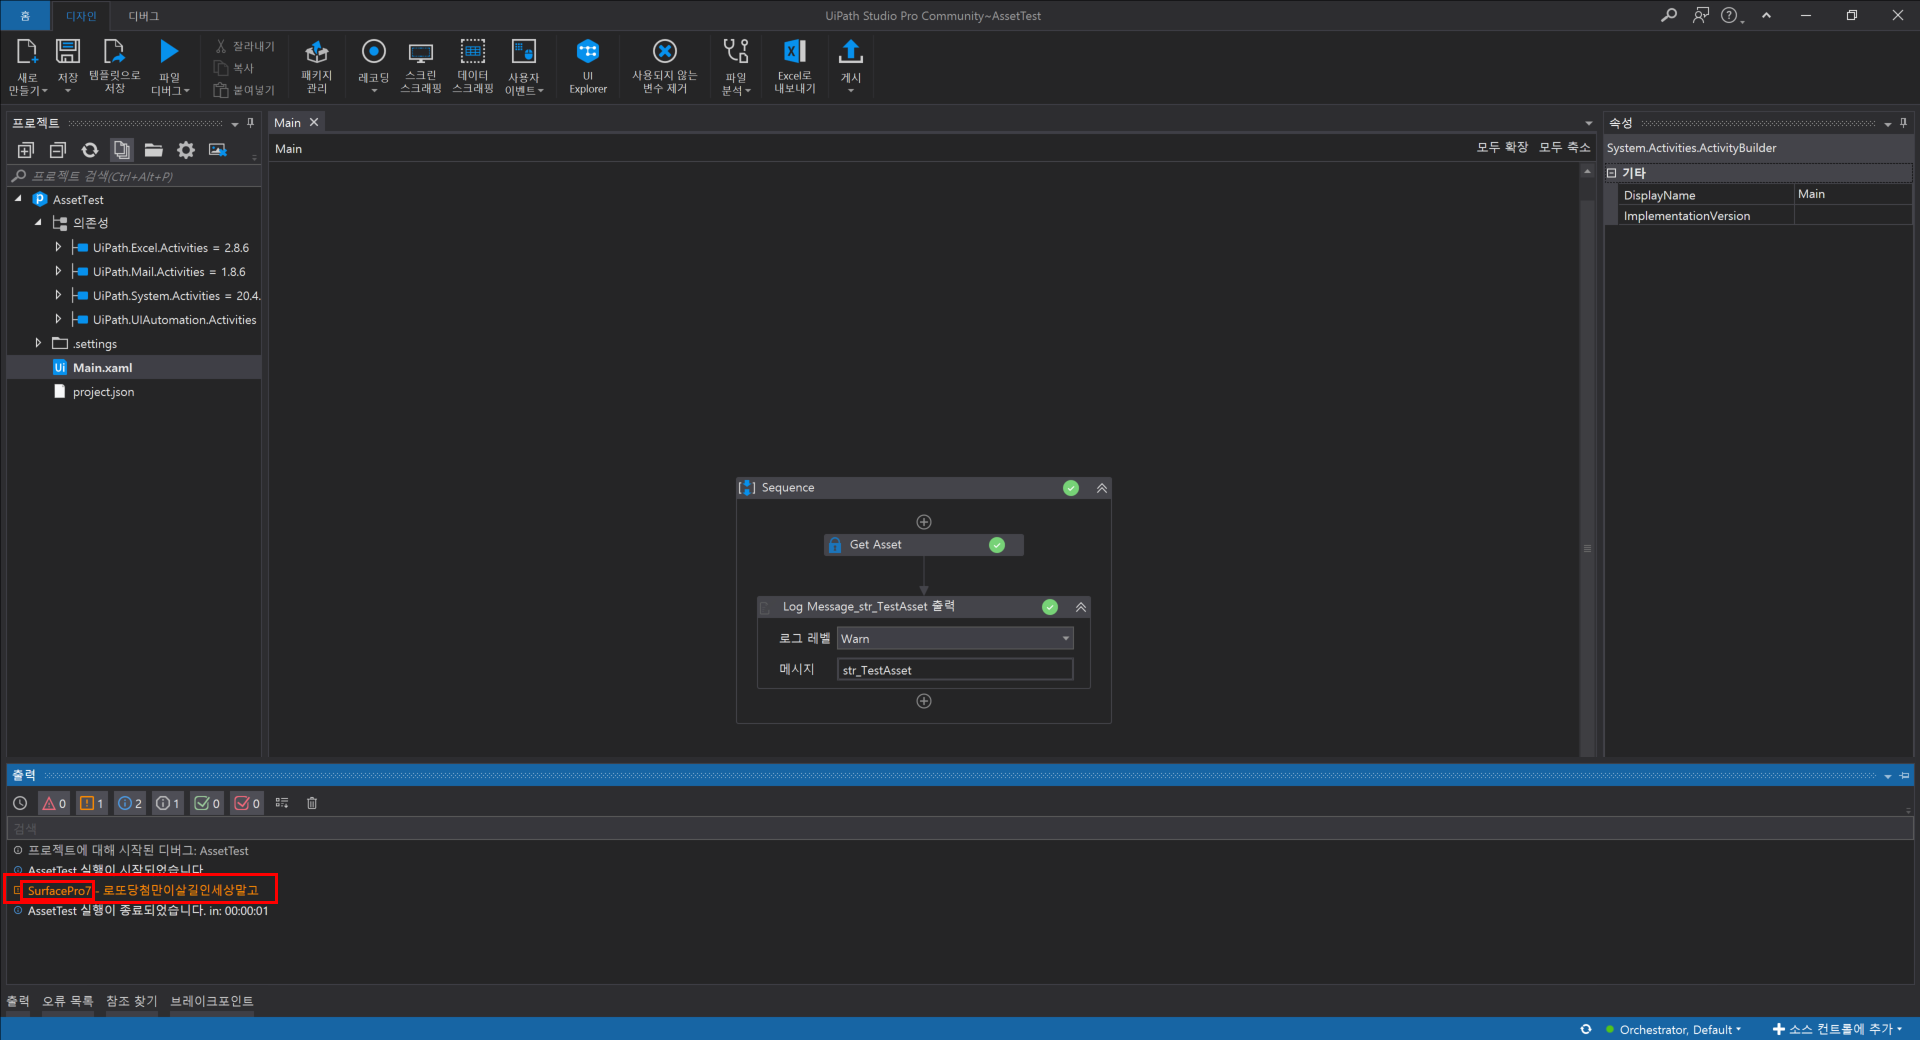Click Save as Template (템플릿으로 저장)
Viewport: 1920px width, 1040px height.
tap(114, 66)
